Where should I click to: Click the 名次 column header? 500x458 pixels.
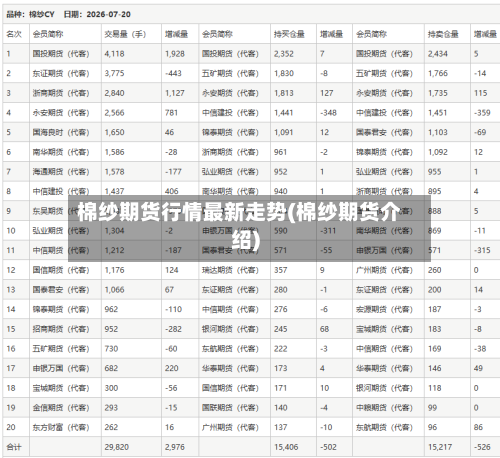coord(14,34)
